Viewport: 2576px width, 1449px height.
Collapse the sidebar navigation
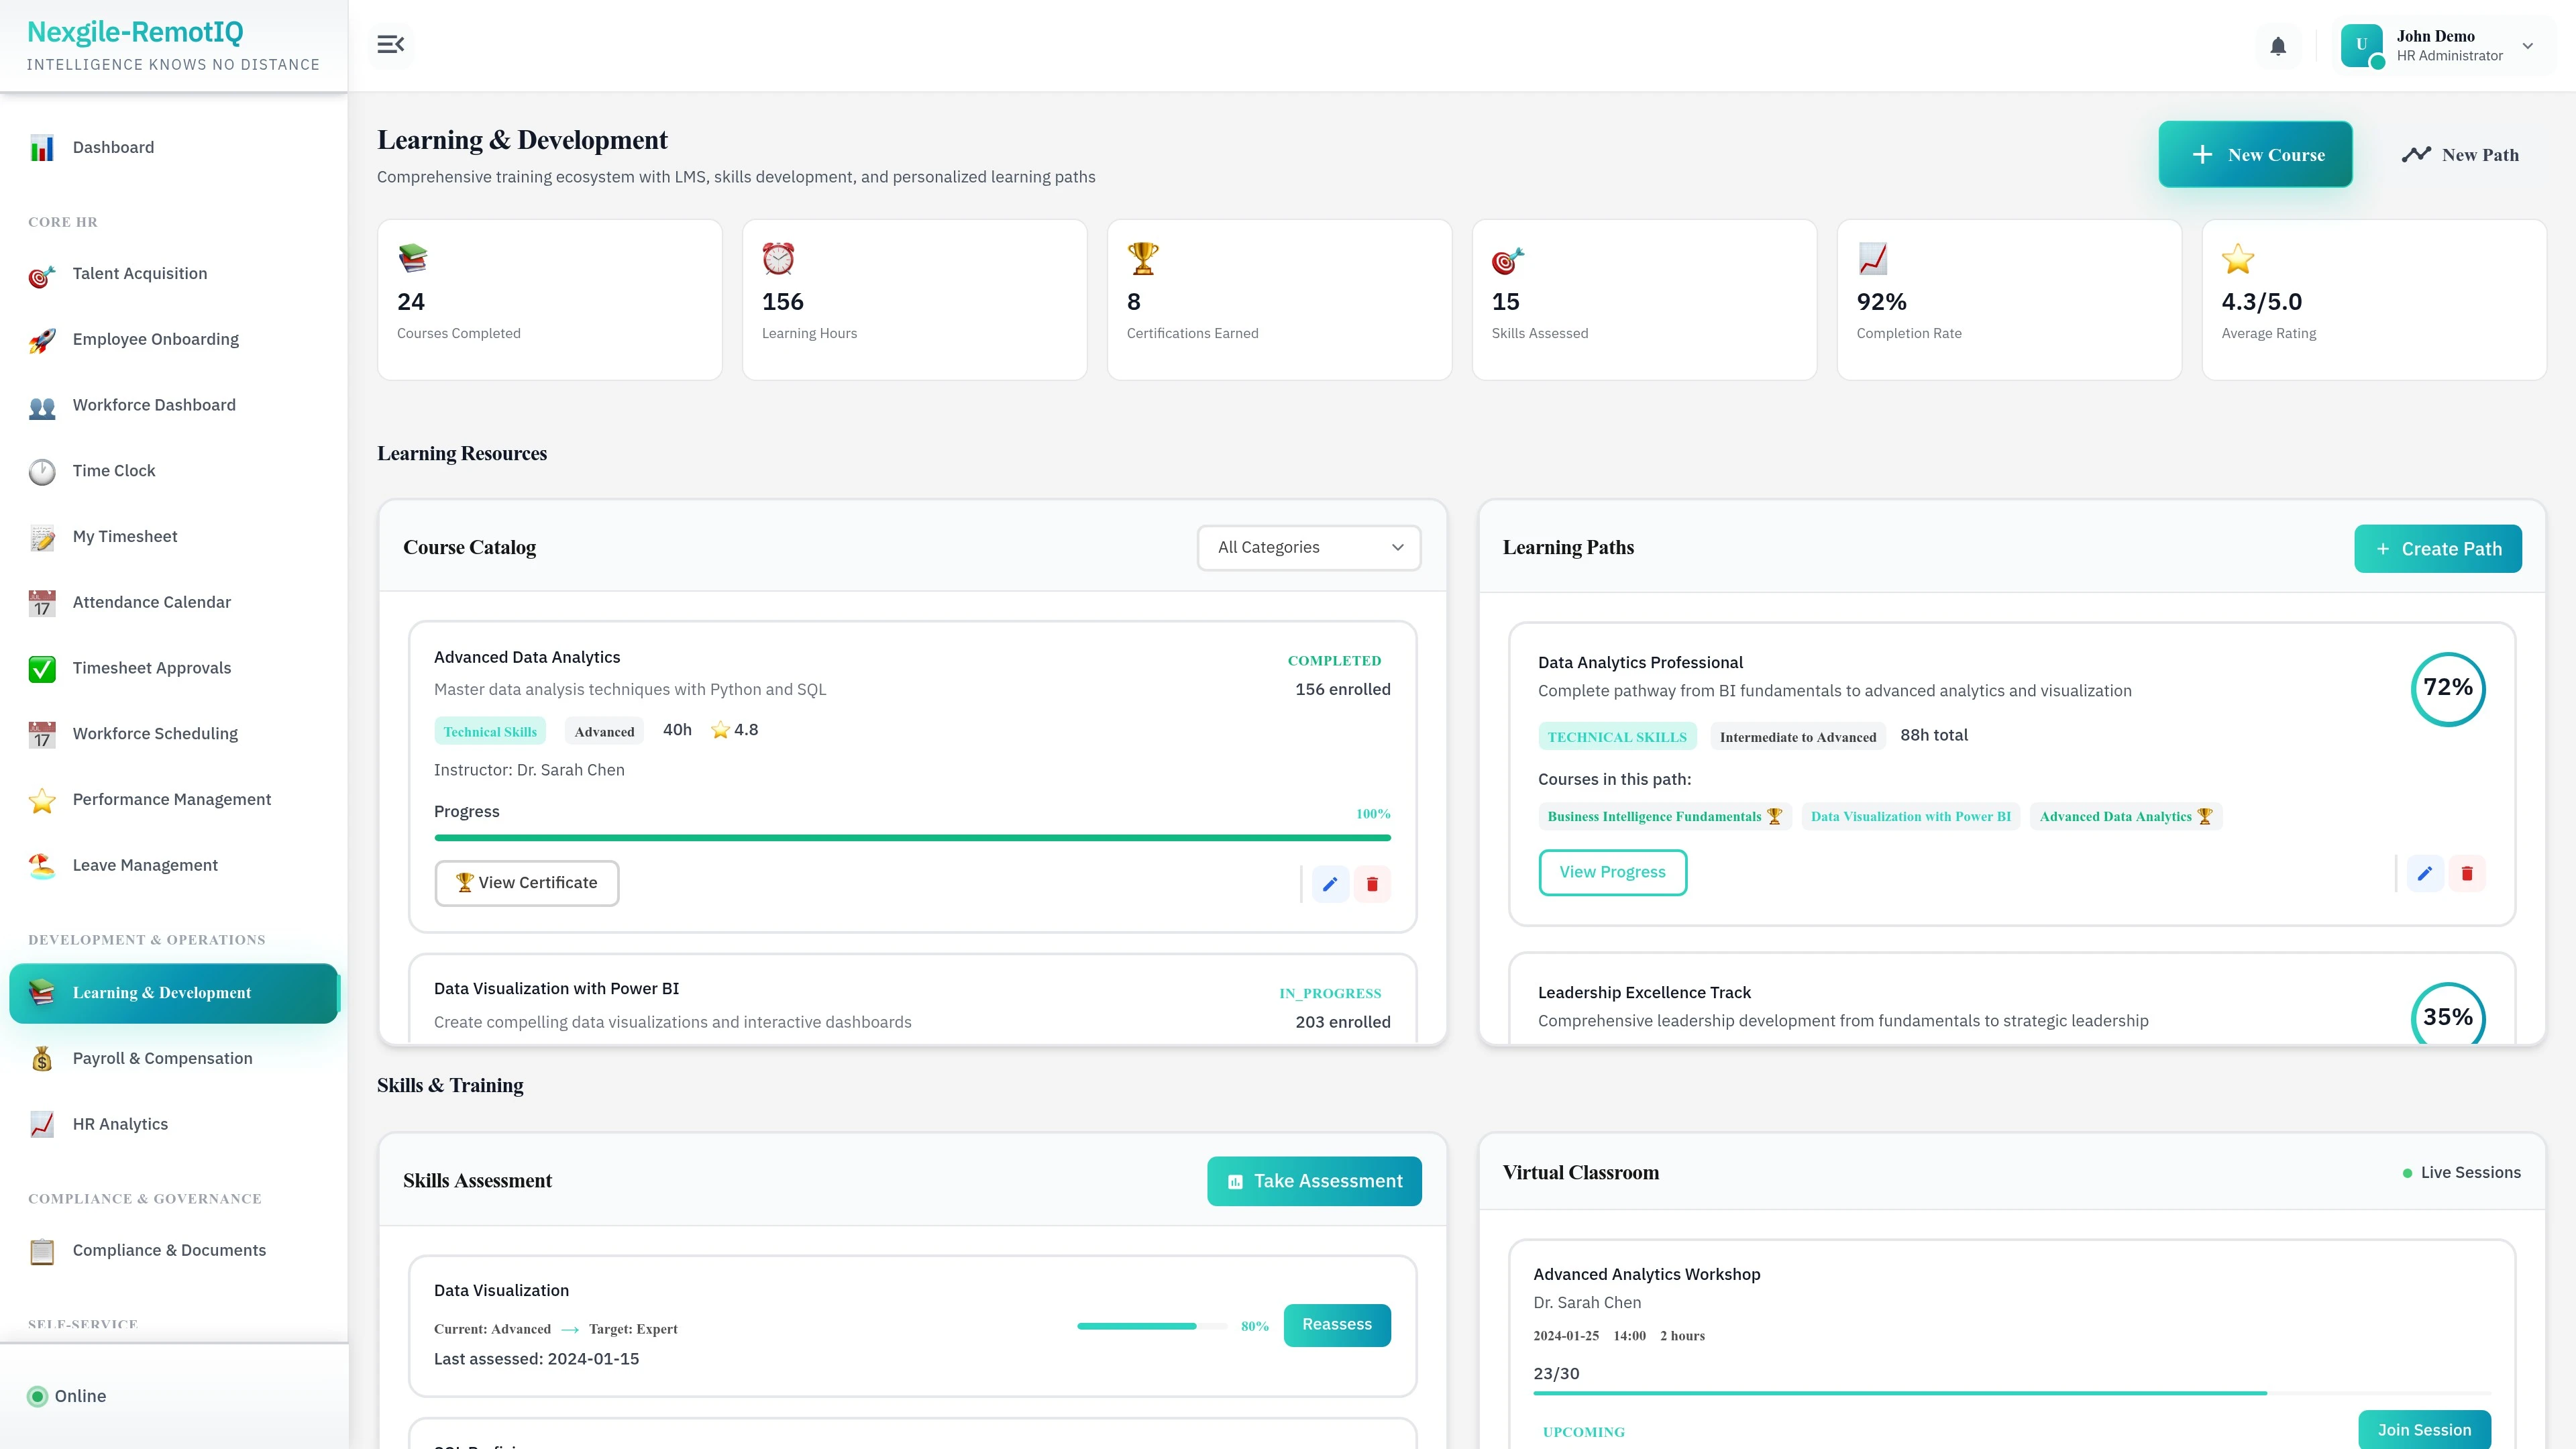[x=390, y=44]
